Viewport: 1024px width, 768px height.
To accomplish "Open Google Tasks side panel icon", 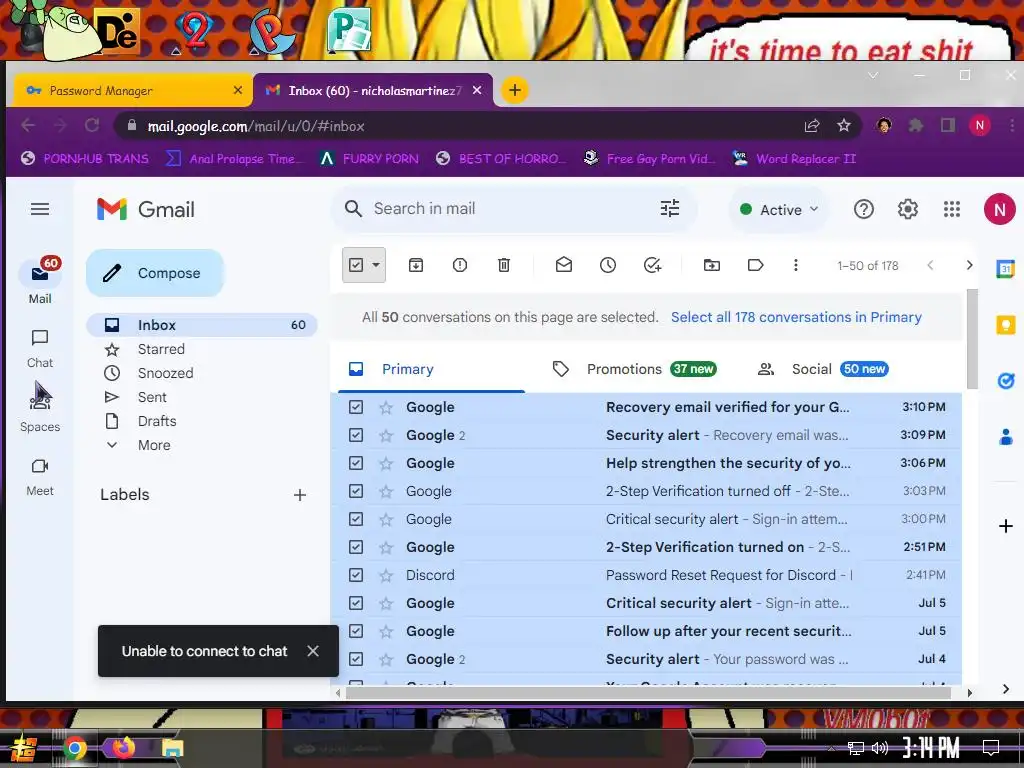I will coord(1006,381).
